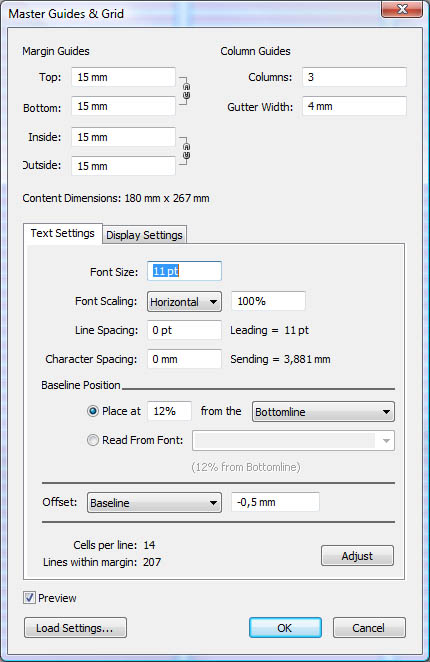430x662 pixels.
Task: Click the Gutter Width field
Action: point(354,106)
